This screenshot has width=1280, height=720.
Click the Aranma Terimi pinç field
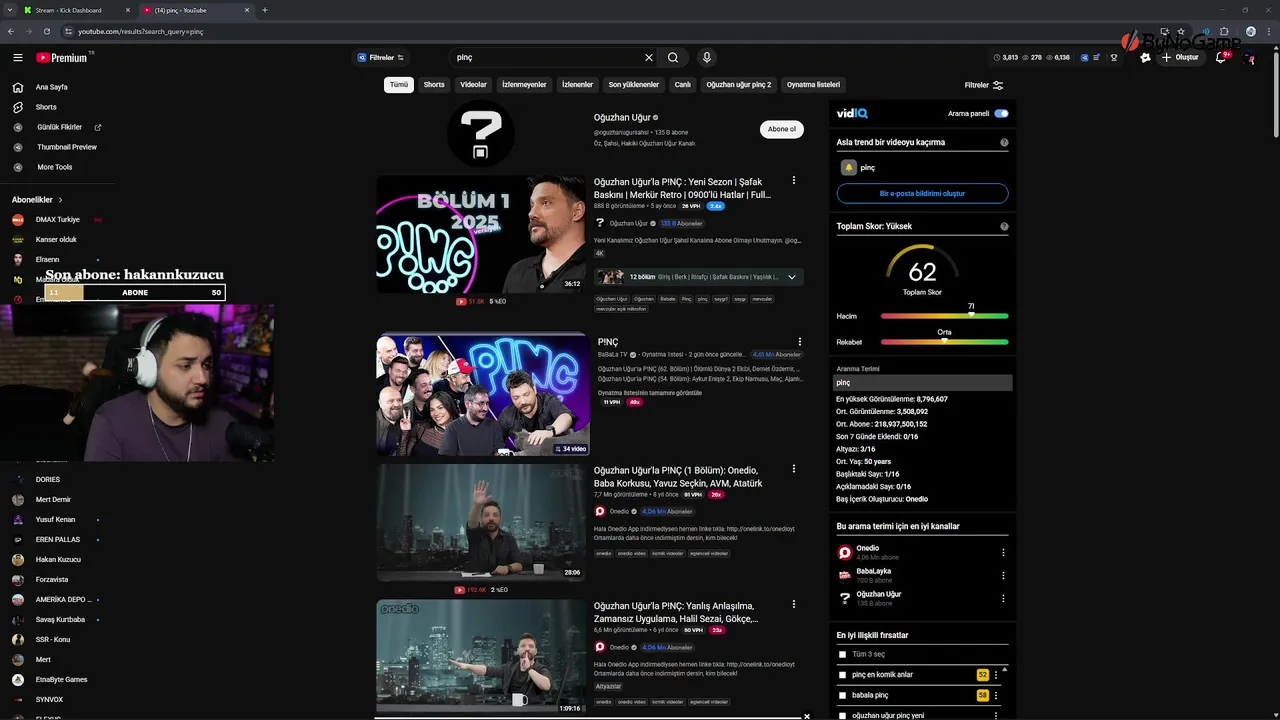click(x=924, y=383)
